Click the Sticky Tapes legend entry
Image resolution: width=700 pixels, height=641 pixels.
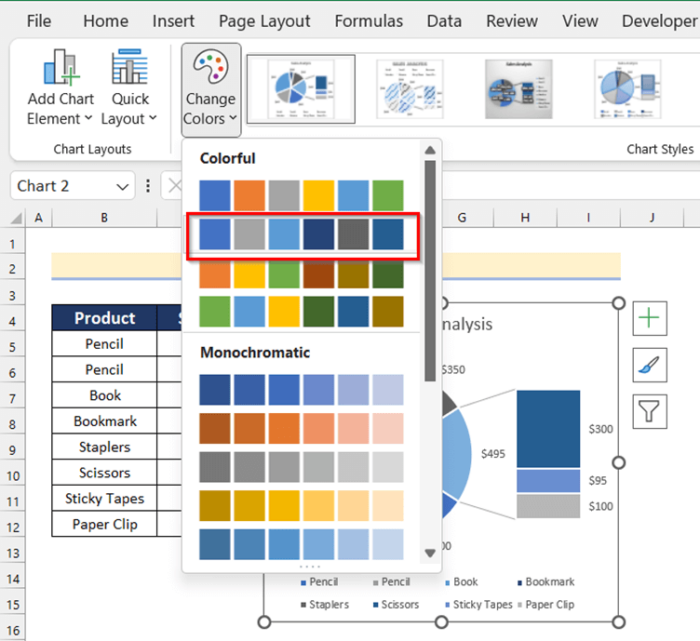click(479, 604)
